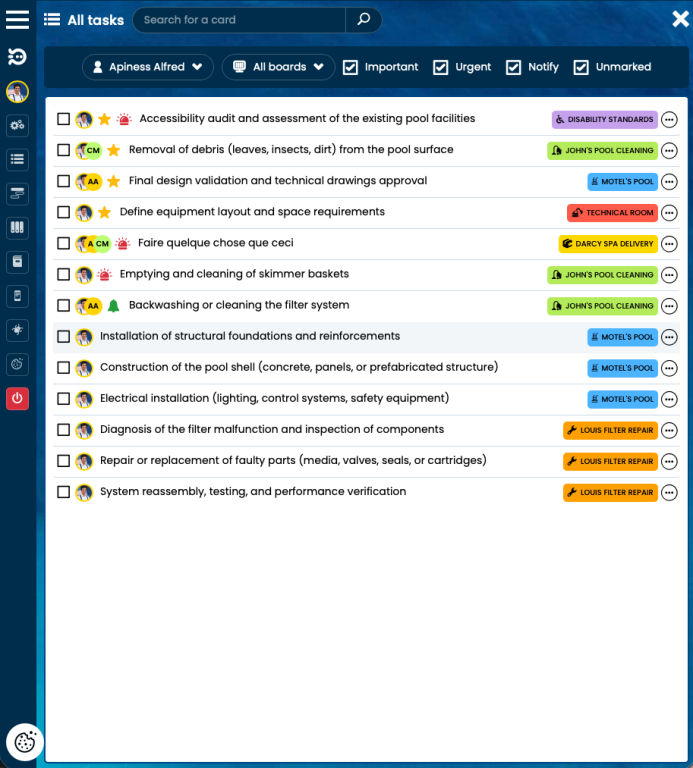Tick checkbox for Accessibility audit task
The height and width of the screenshot is (768, 693).
tap(63, 119)
